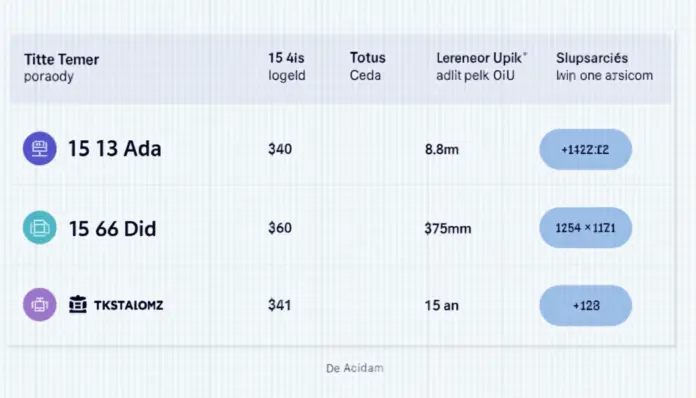696x398 pixels.
Task: Sort by the Totus Ceda column header
Action: point(368,67)
